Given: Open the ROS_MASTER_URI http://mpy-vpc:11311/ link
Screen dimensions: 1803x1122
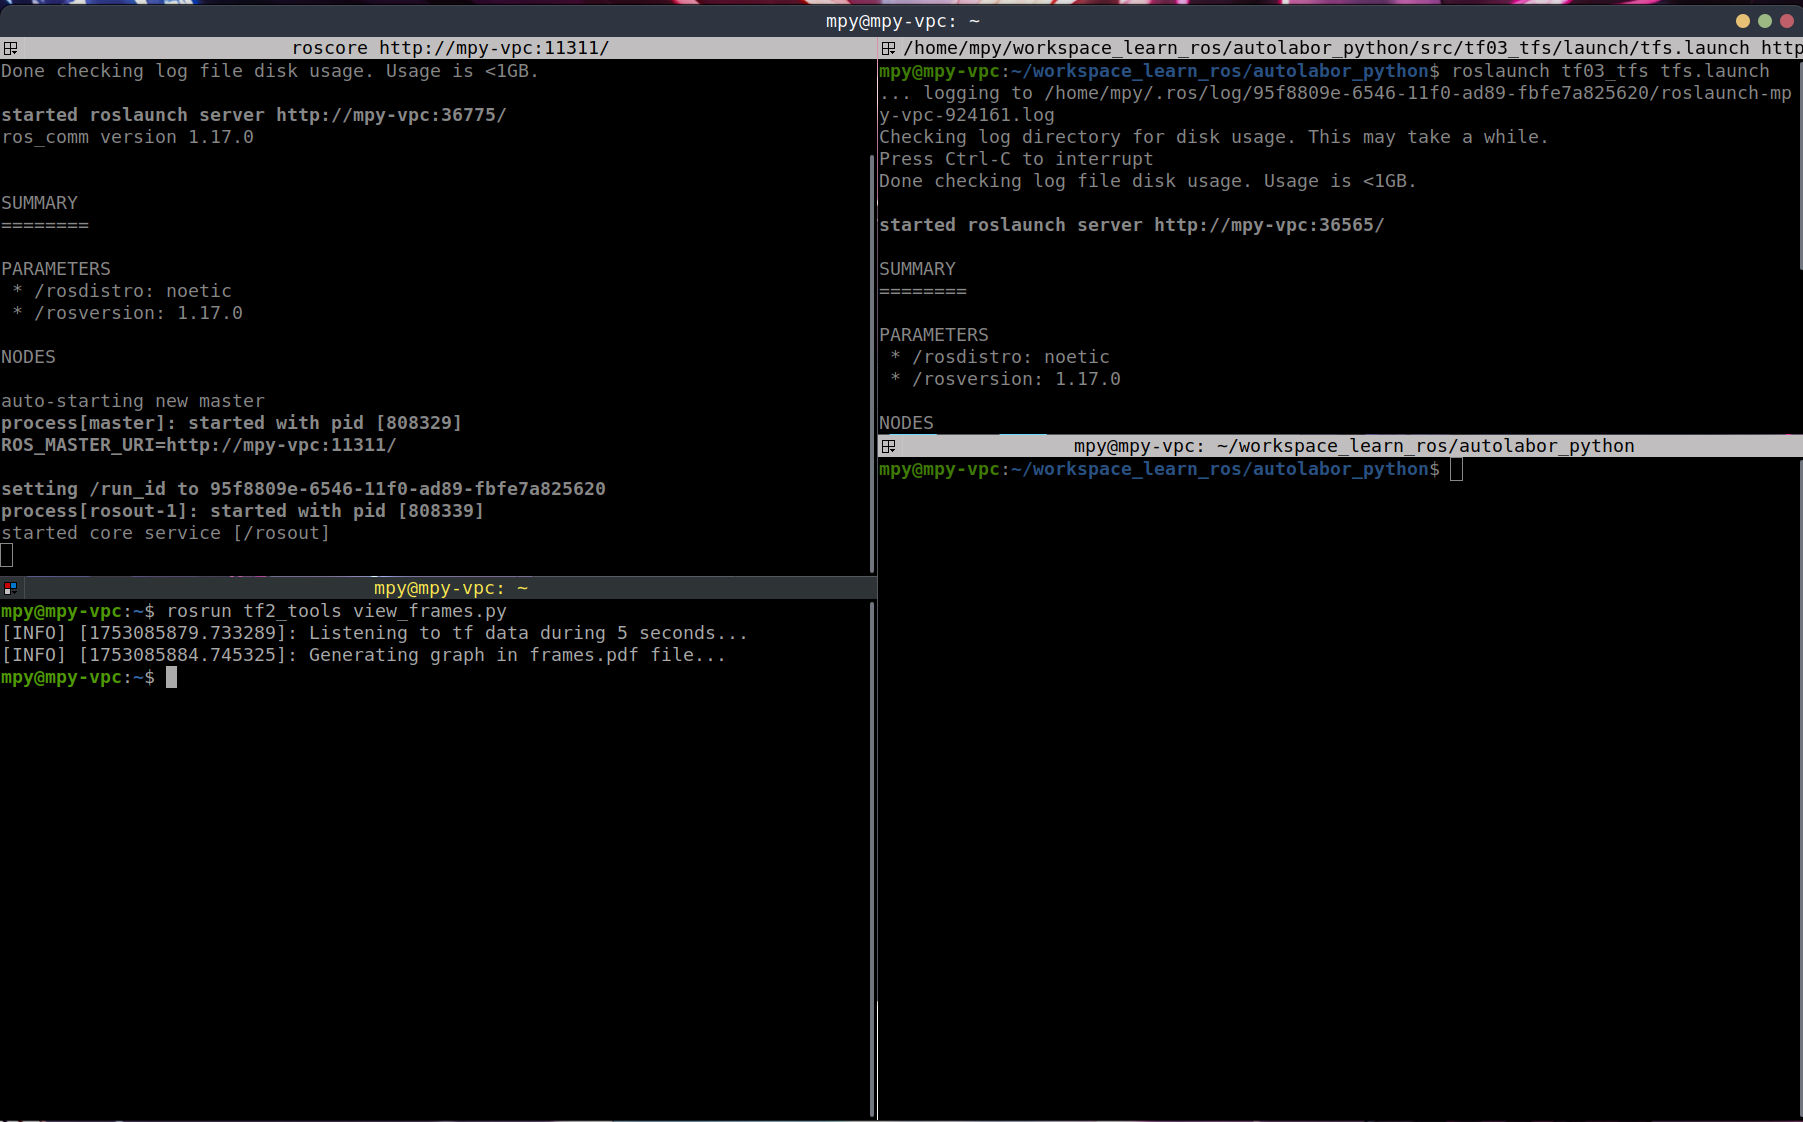Looking at the screenshot, I should point(281,445).
